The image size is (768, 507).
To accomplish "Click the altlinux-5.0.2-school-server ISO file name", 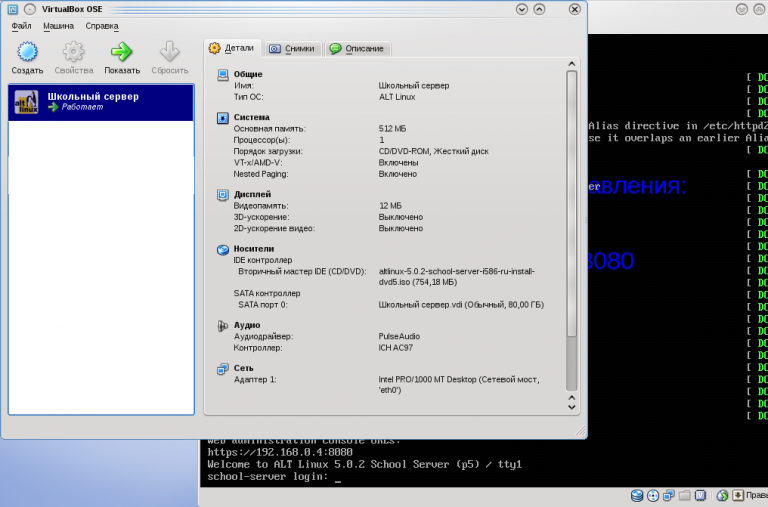I will click(456, 277).
